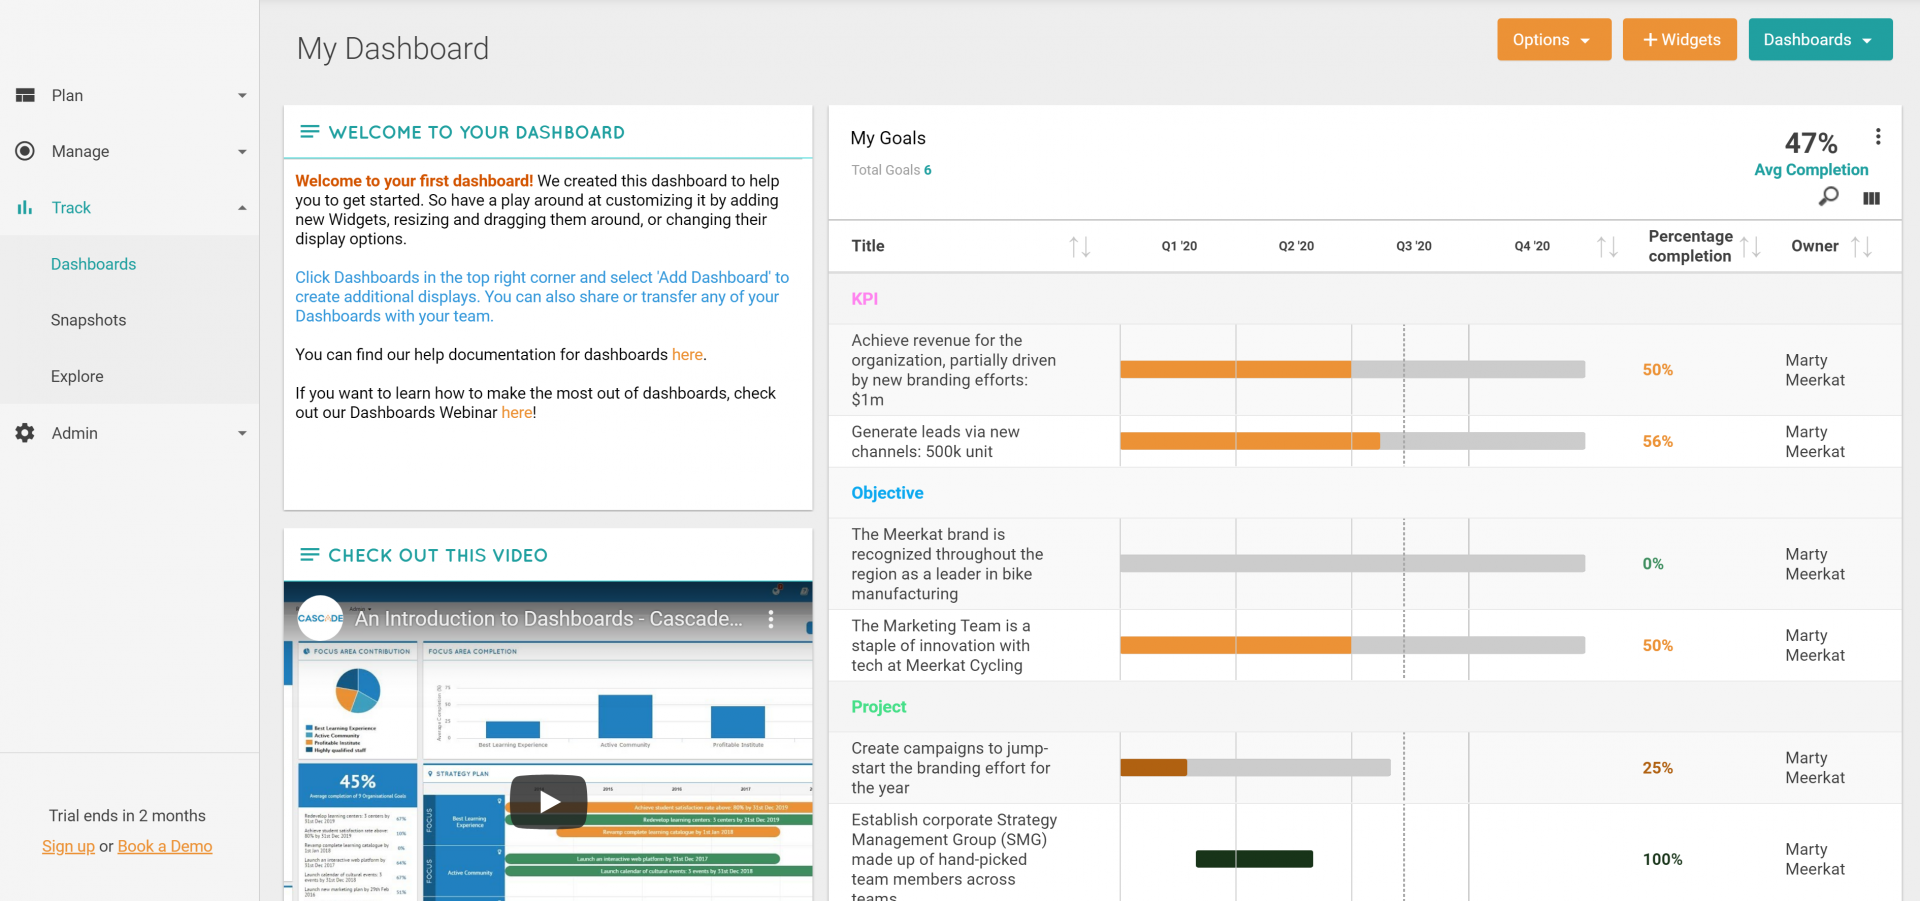Click the 56% completion value
Viewport: 1920px width, 901px height.
point(1657,441)
